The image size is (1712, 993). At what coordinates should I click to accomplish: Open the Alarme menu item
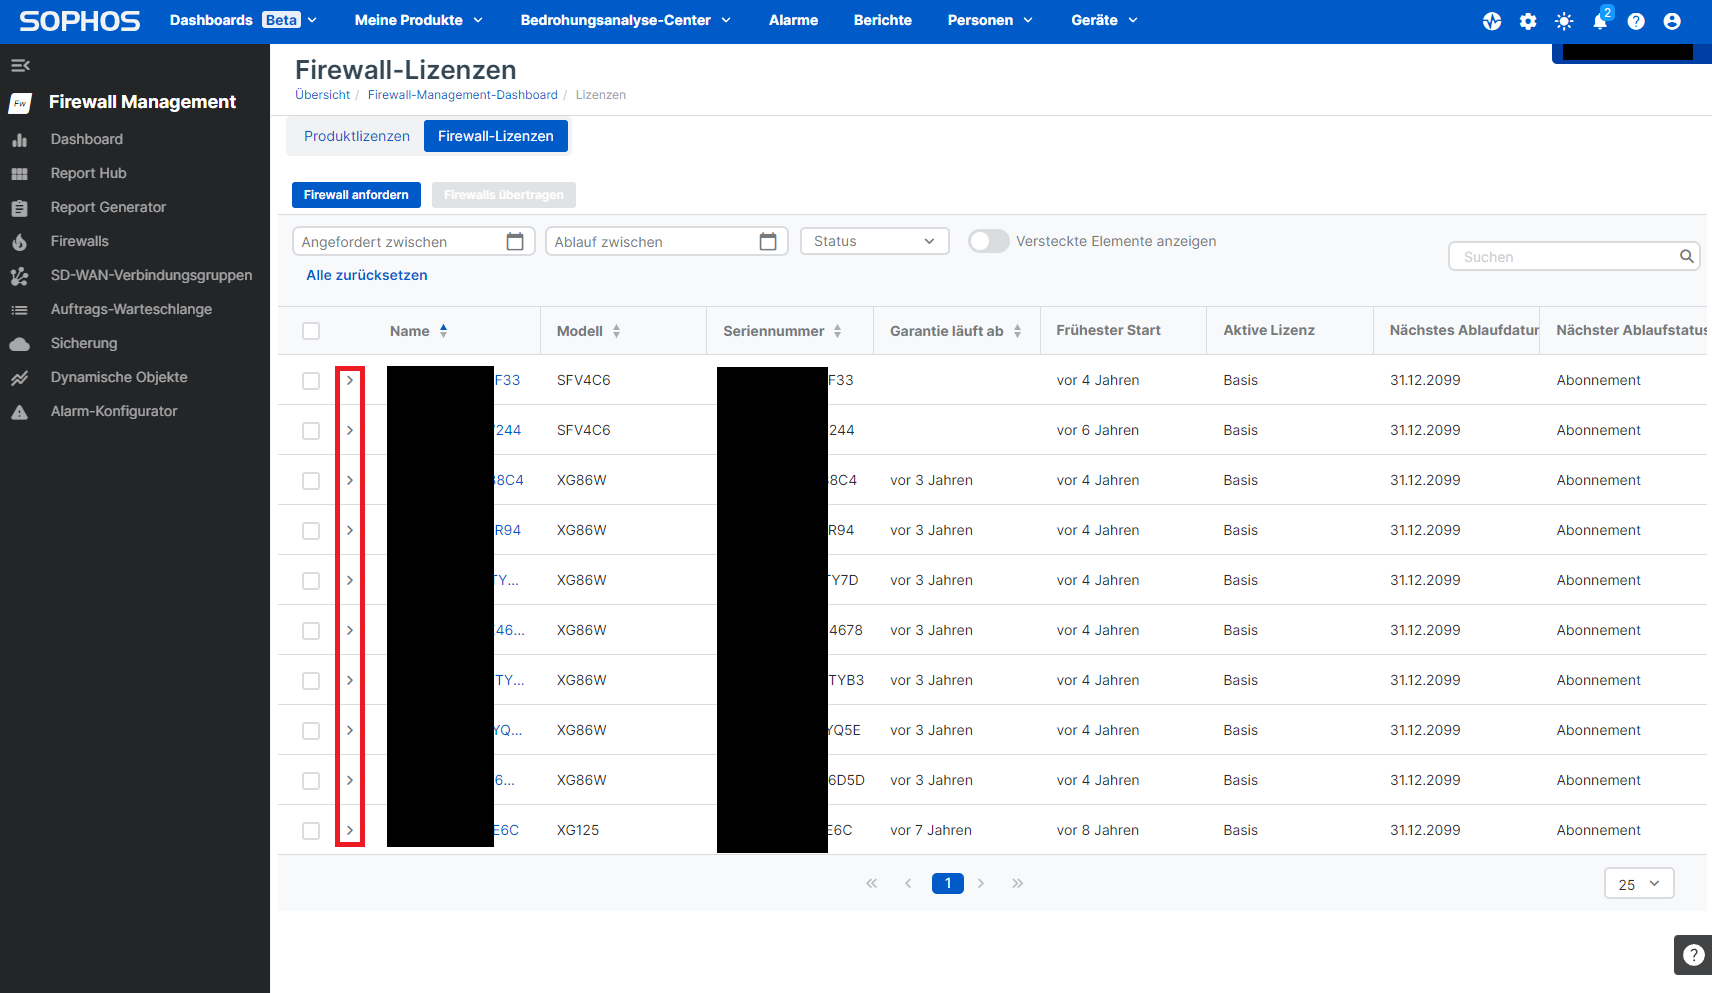(x=793, y=20)
